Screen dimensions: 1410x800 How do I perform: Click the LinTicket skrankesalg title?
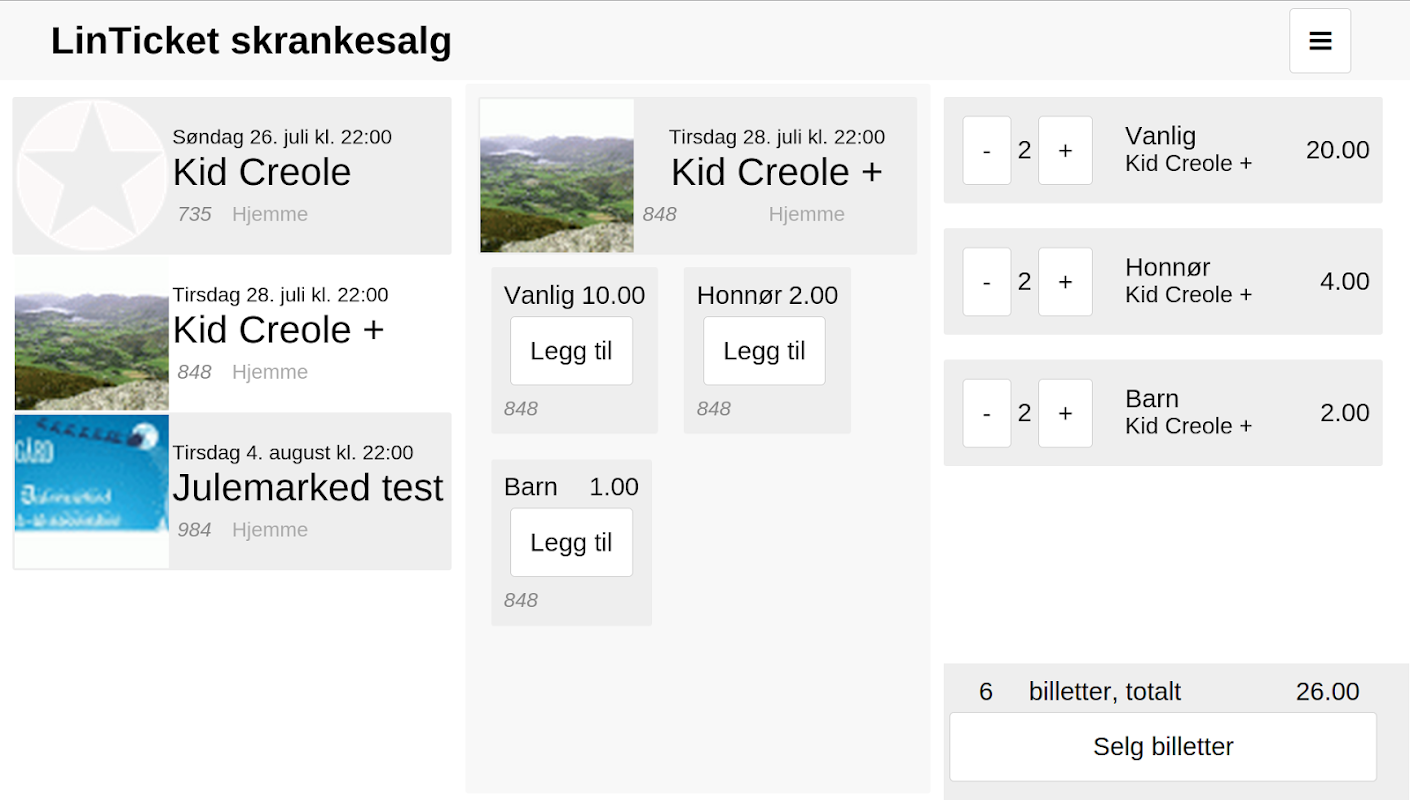(251, 41)
